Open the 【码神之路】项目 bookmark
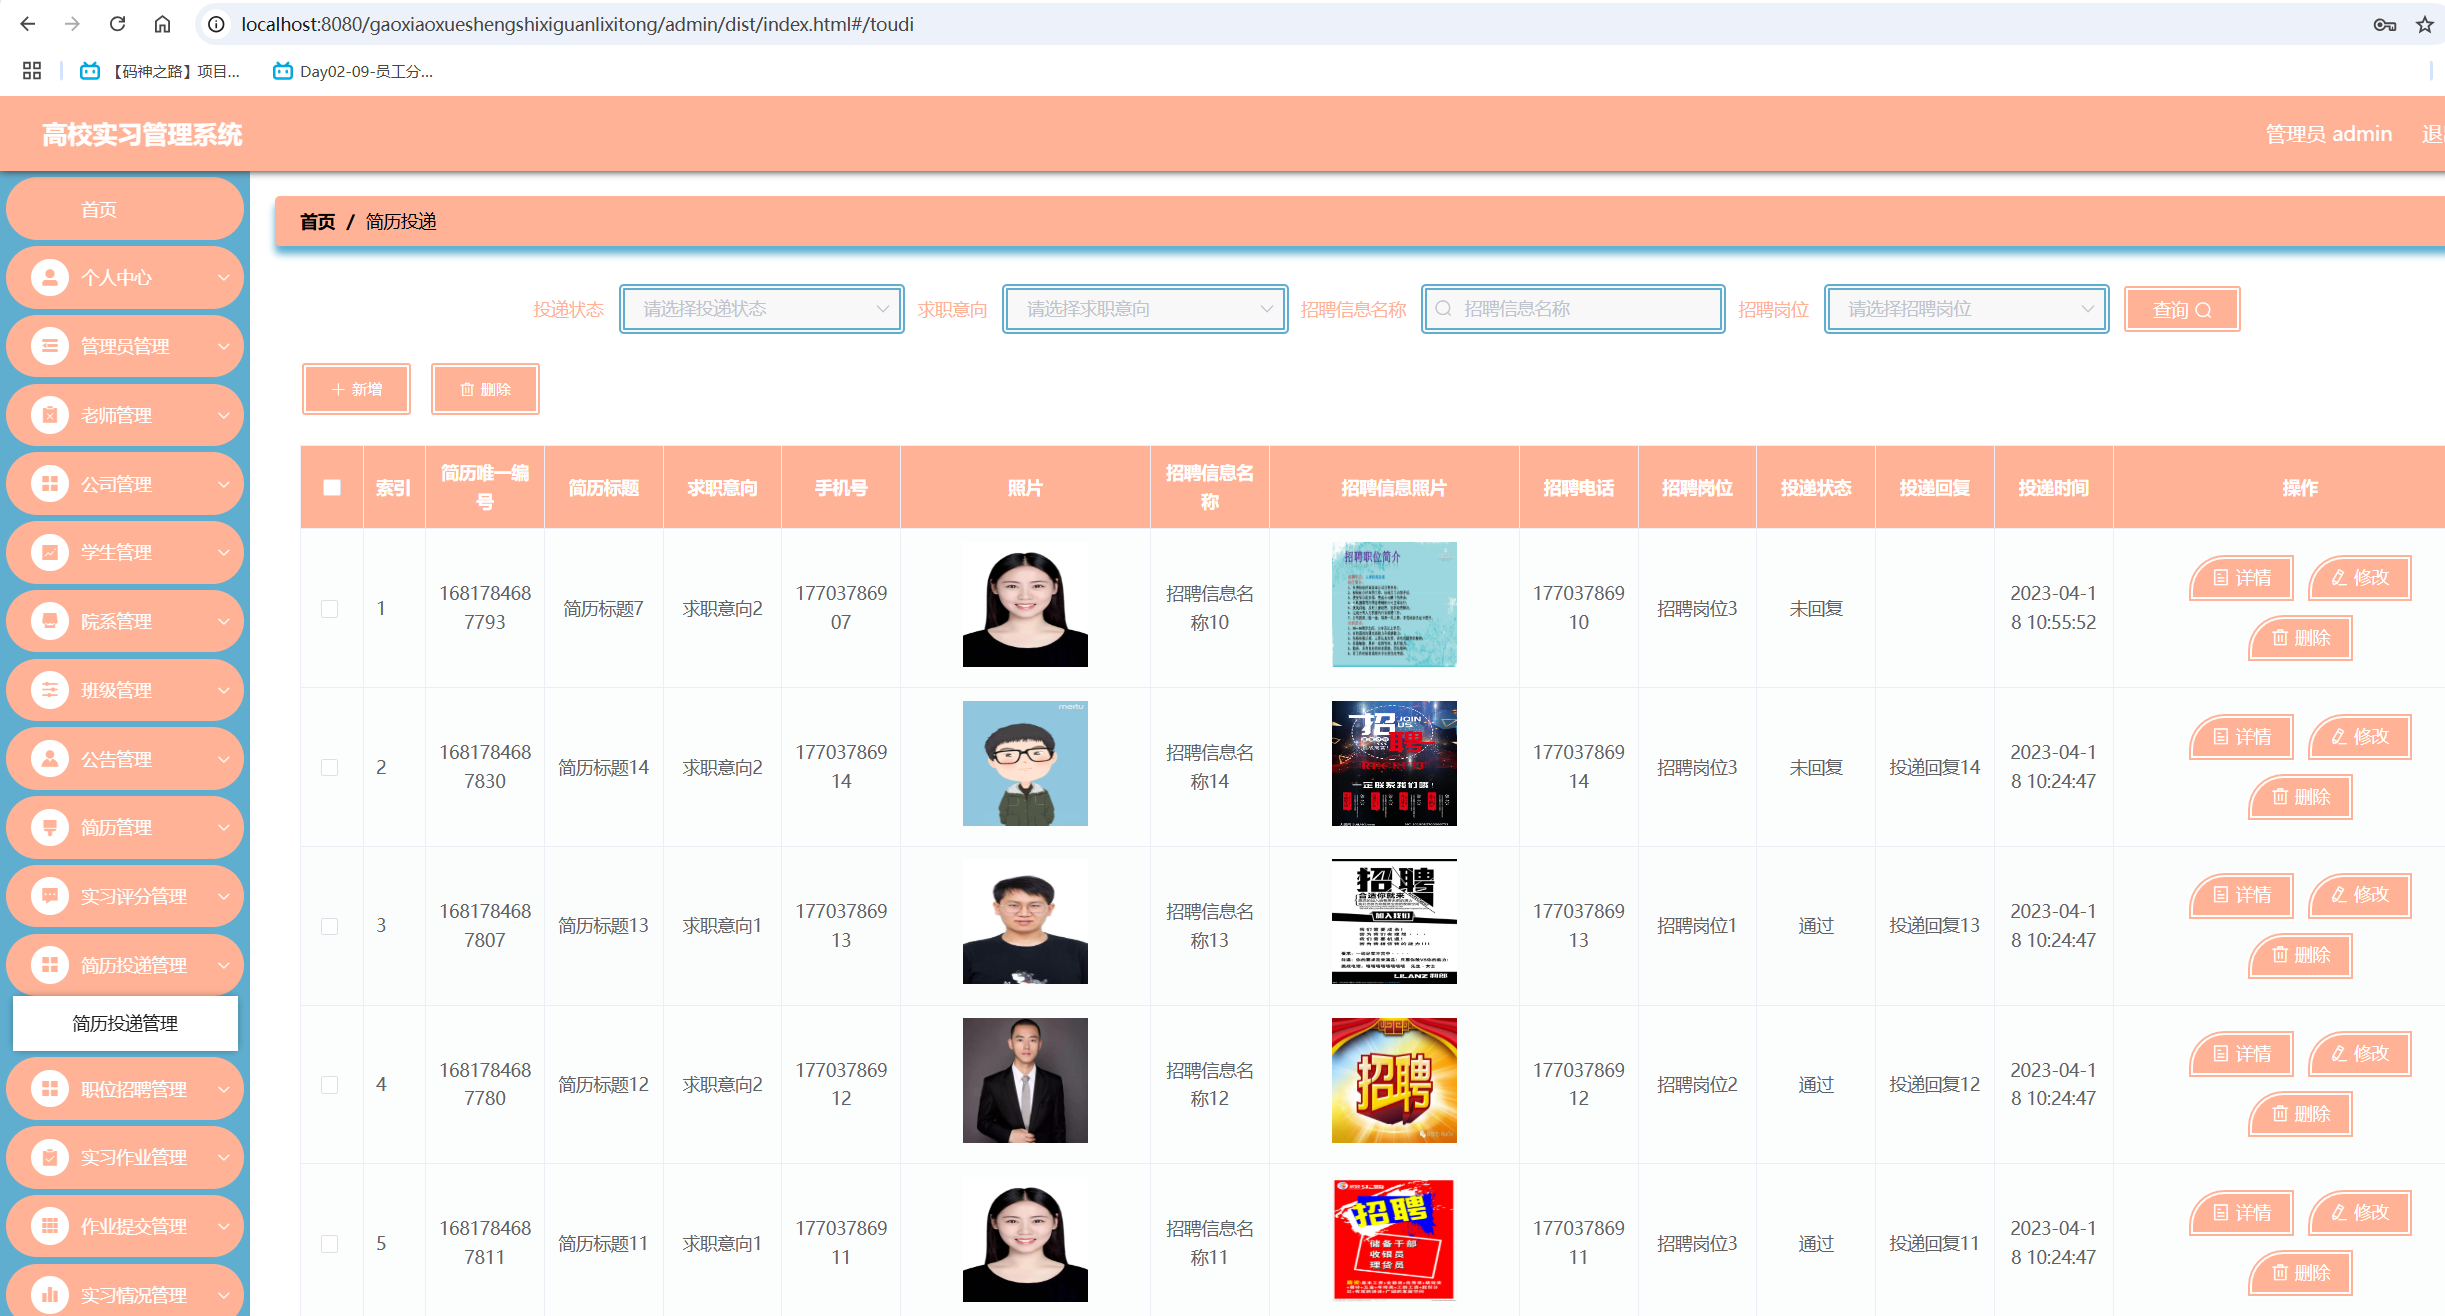This screenshot has width=2445, height=1316. [160, 71]
